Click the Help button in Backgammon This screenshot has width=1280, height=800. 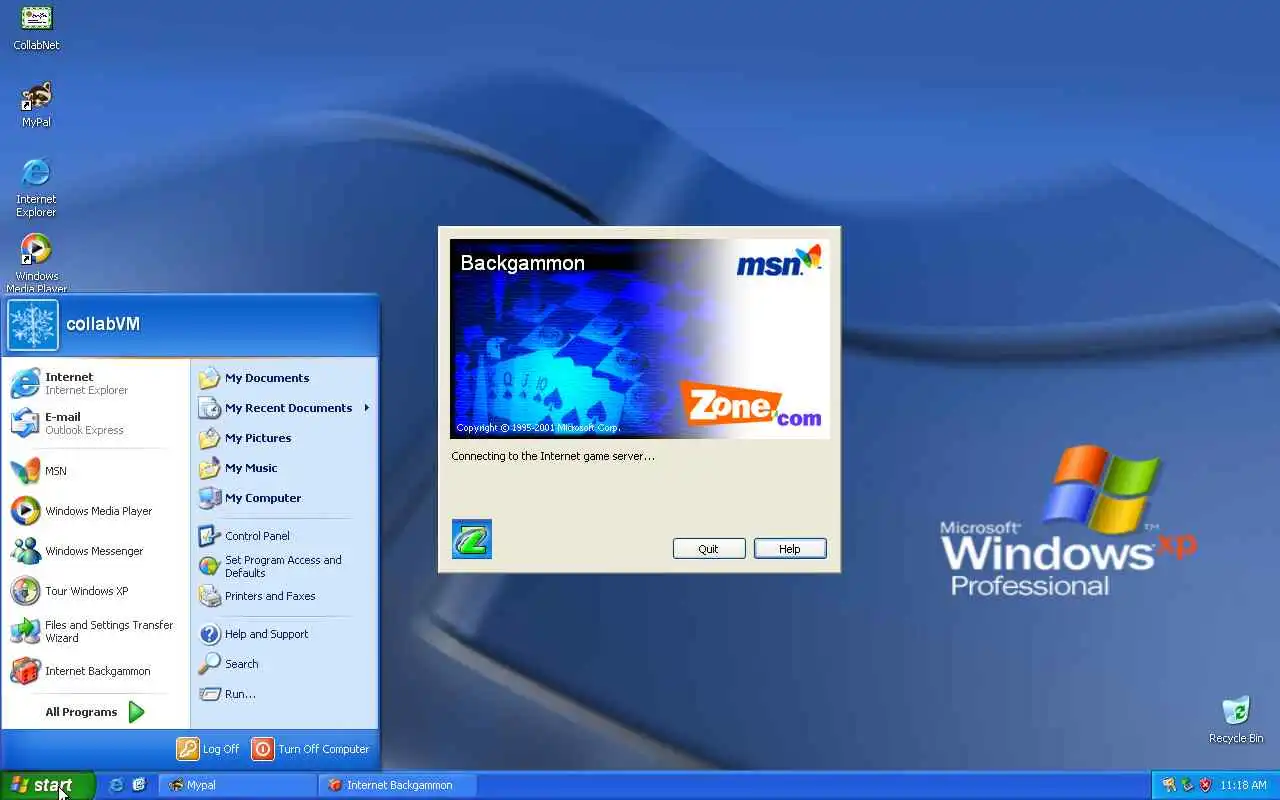click(790, 549)
